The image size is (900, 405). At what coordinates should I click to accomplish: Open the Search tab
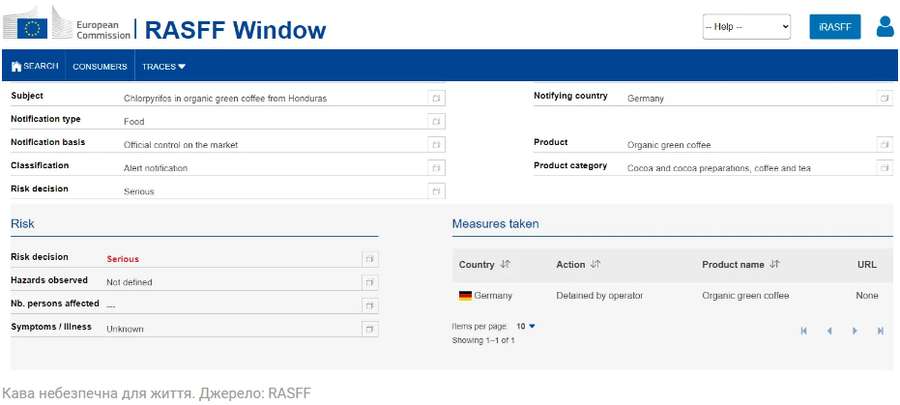(34, 67)
